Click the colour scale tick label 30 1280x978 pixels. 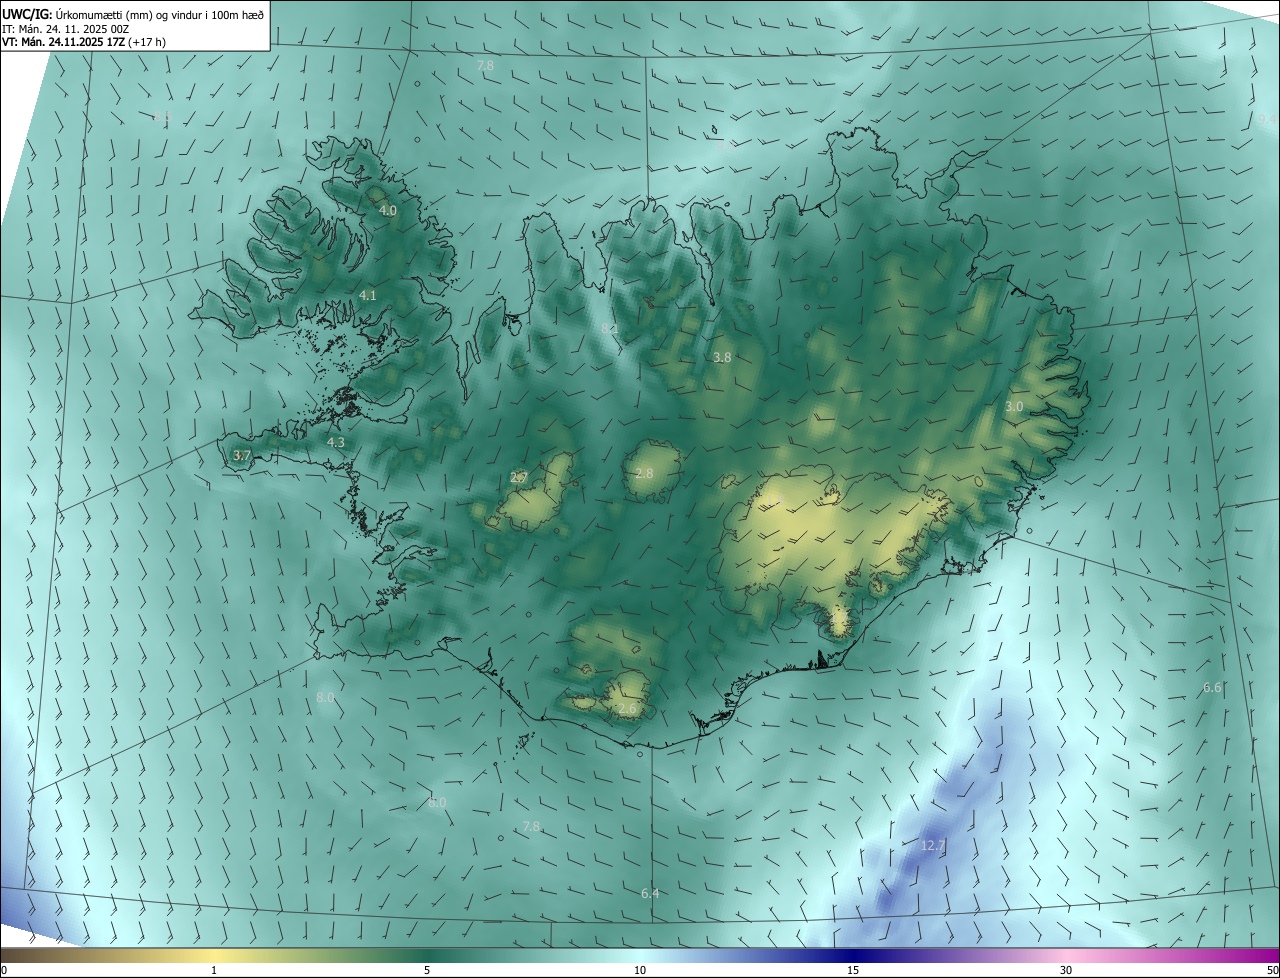click(1066, 970)
